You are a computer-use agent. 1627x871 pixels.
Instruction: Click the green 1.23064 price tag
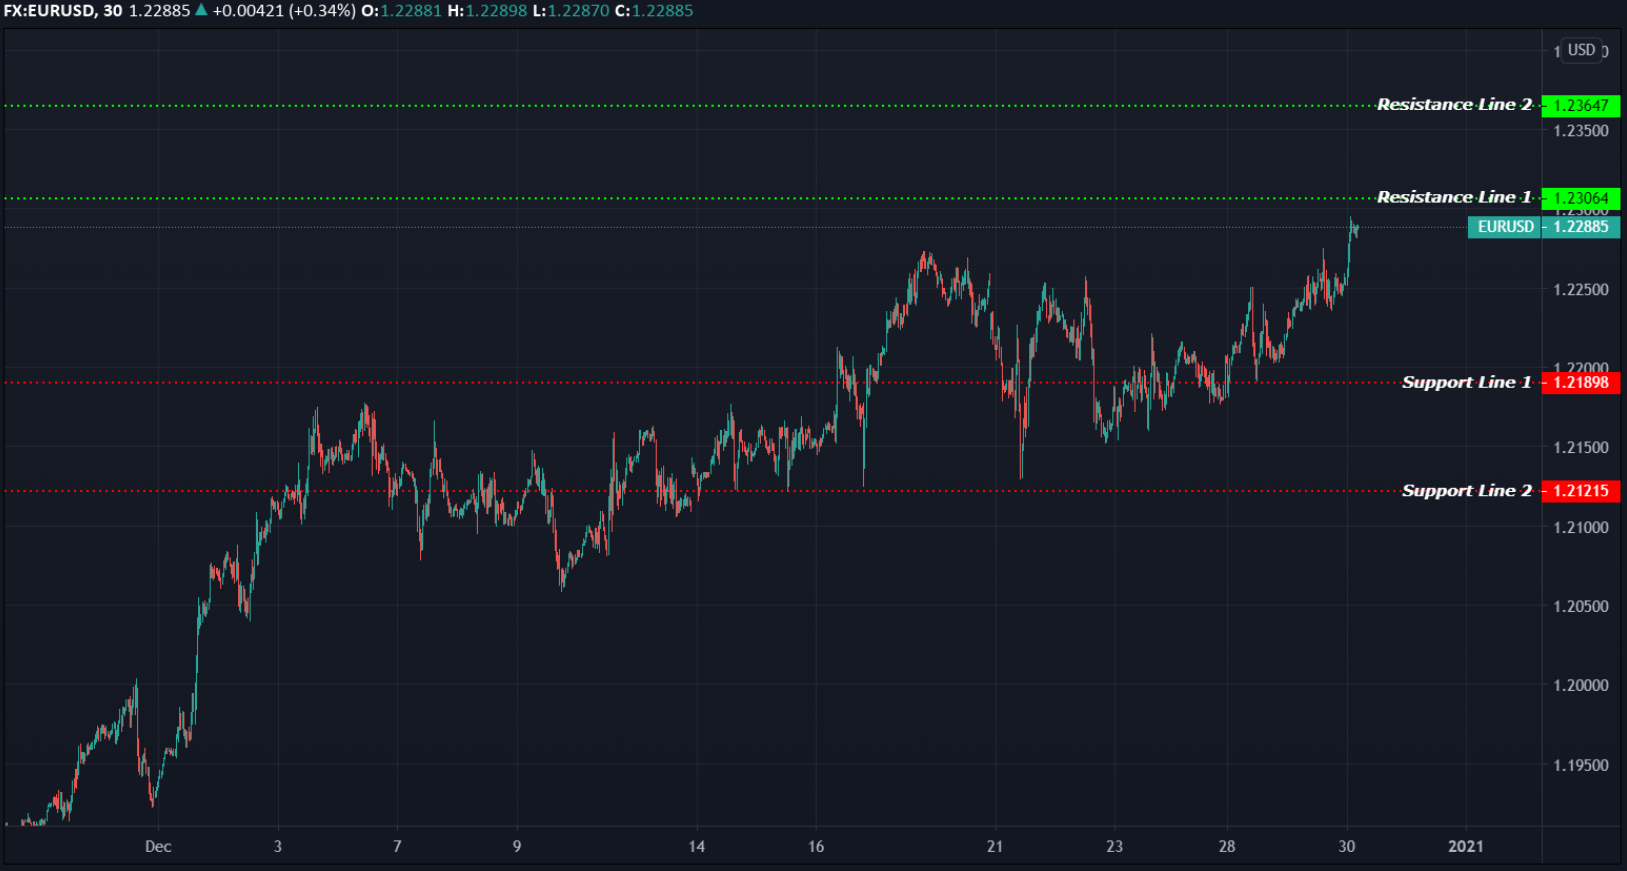click(x=1581, y=198)
